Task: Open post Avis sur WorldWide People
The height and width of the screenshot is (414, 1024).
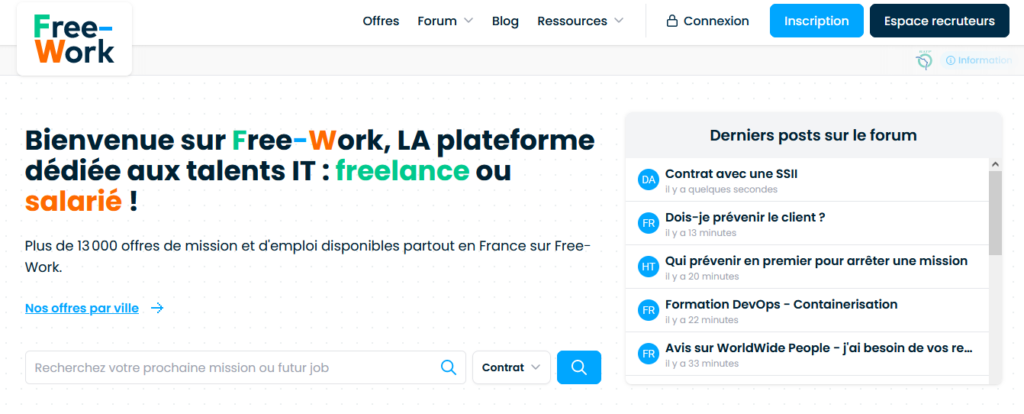Action: click(819, 348)
